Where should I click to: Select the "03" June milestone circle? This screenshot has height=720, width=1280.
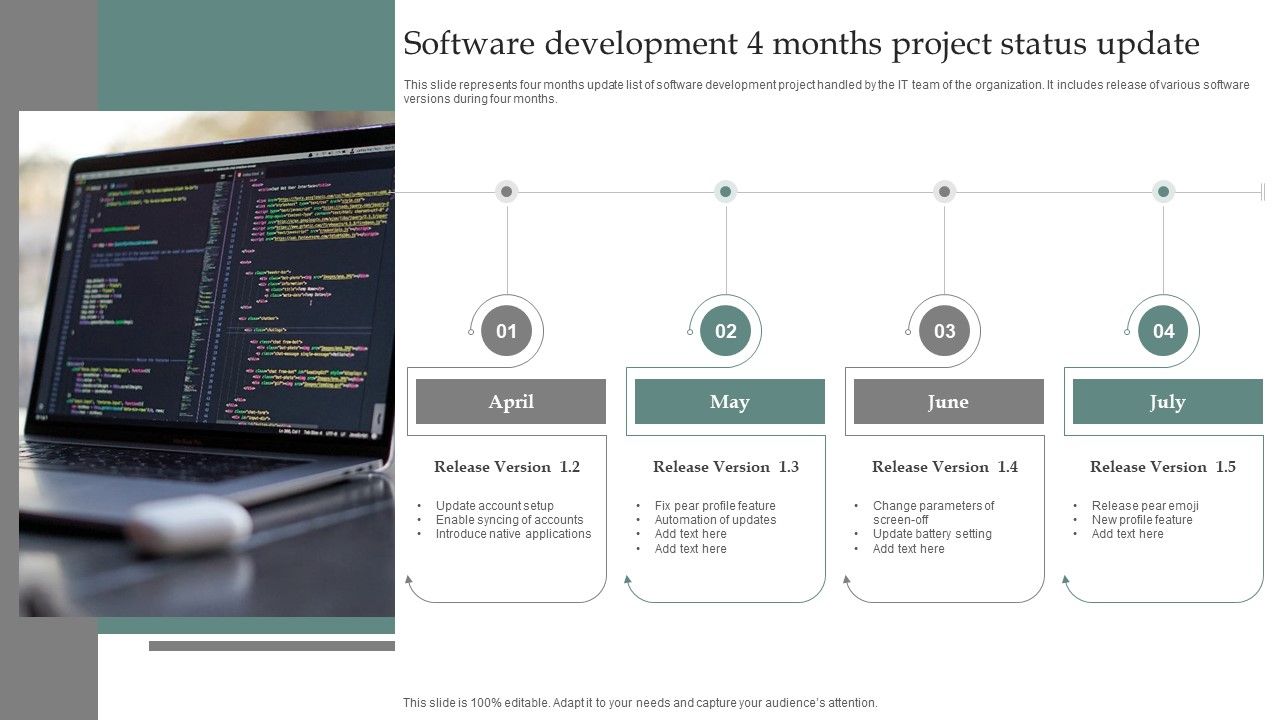click(x=944, y=330)
